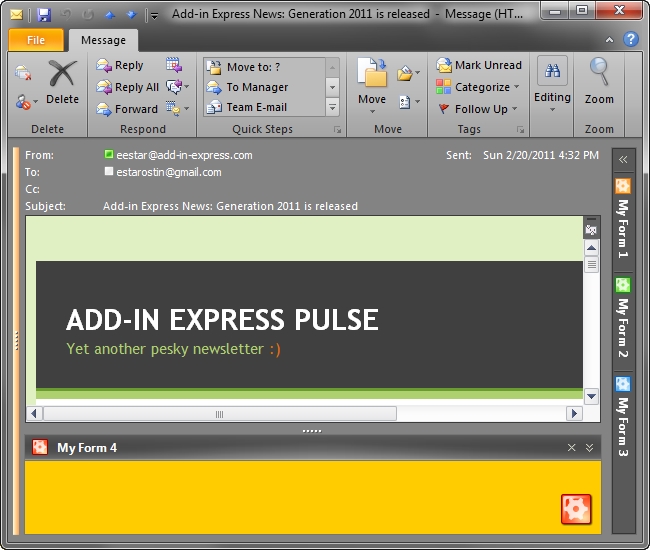Click recipient estarostin@gmail.com
The image size is (650, 550).
point(169,172)
